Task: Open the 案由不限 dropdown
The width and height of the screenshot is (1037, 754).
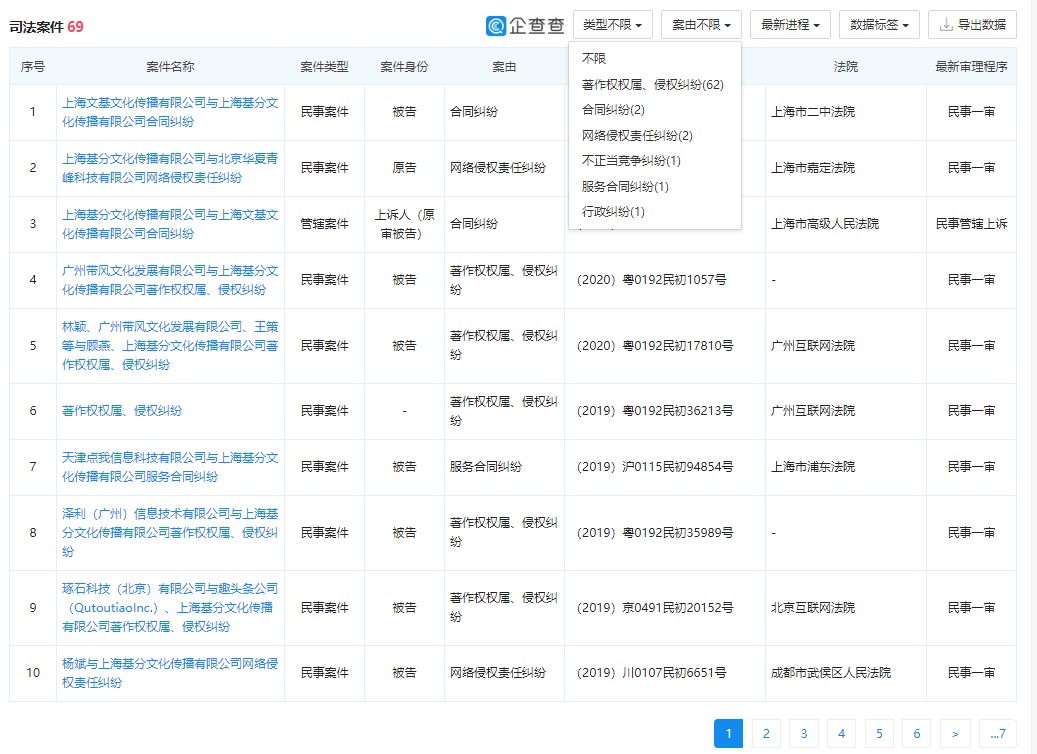Action: tap(701, 25)
